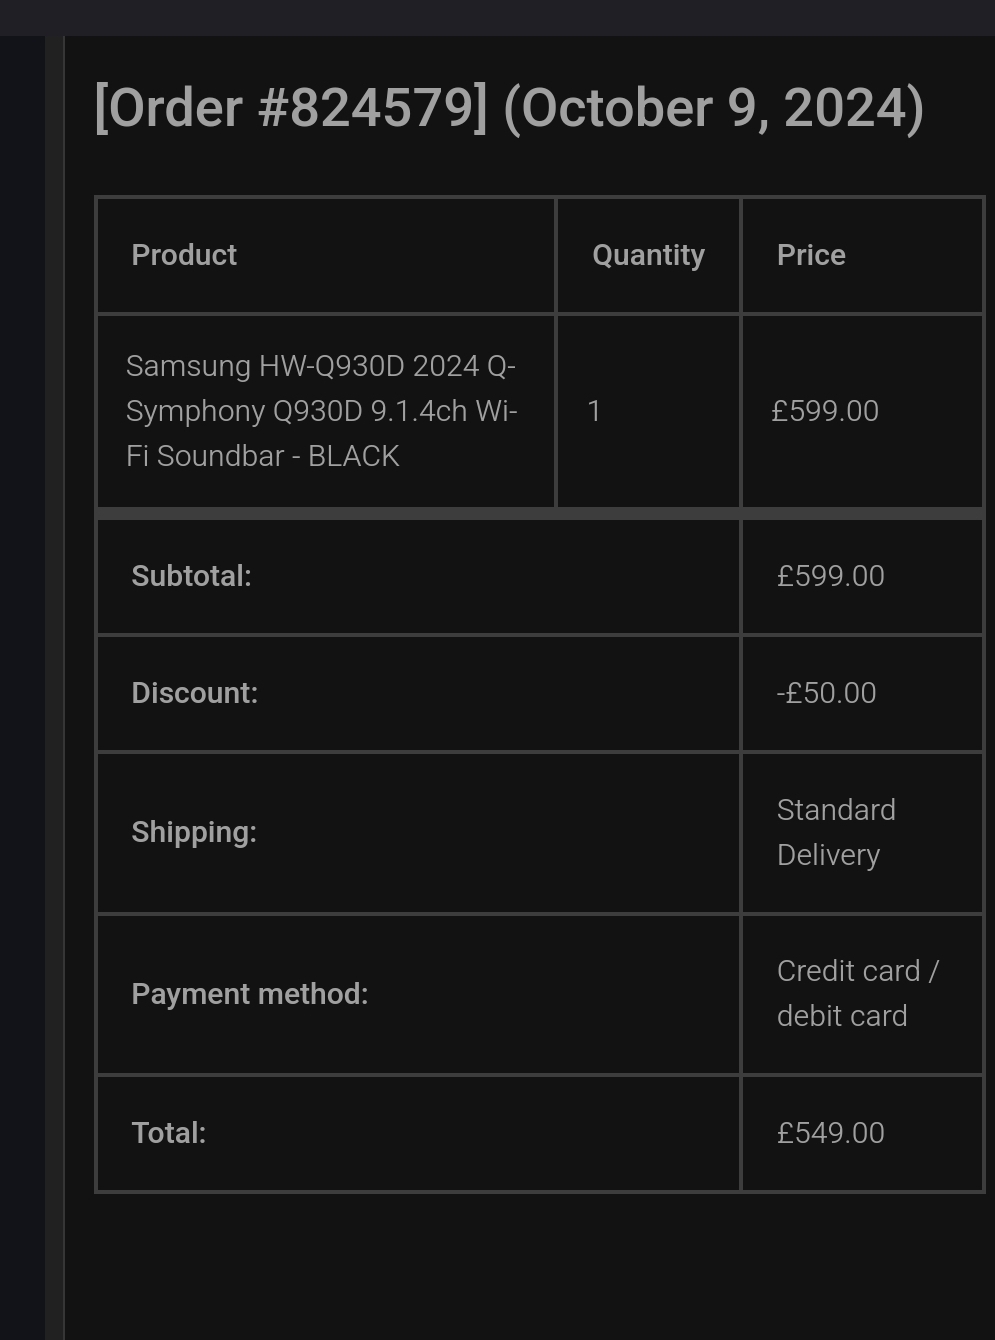The image size is (995, 1340).
Task: Click the £599.00 subtotal amount
Action: pos(831,576)
